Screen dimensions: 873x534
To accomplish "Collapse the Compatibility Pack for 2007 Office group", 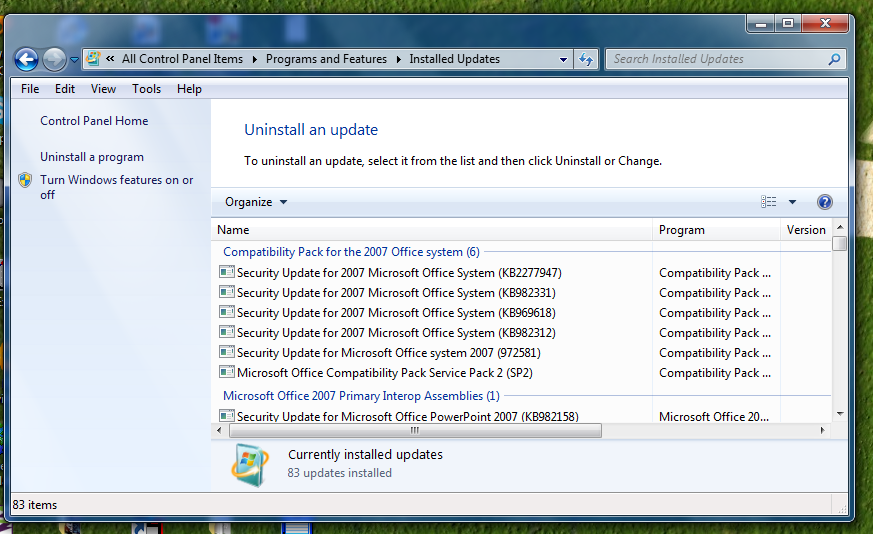I will [x=350, y=252].
